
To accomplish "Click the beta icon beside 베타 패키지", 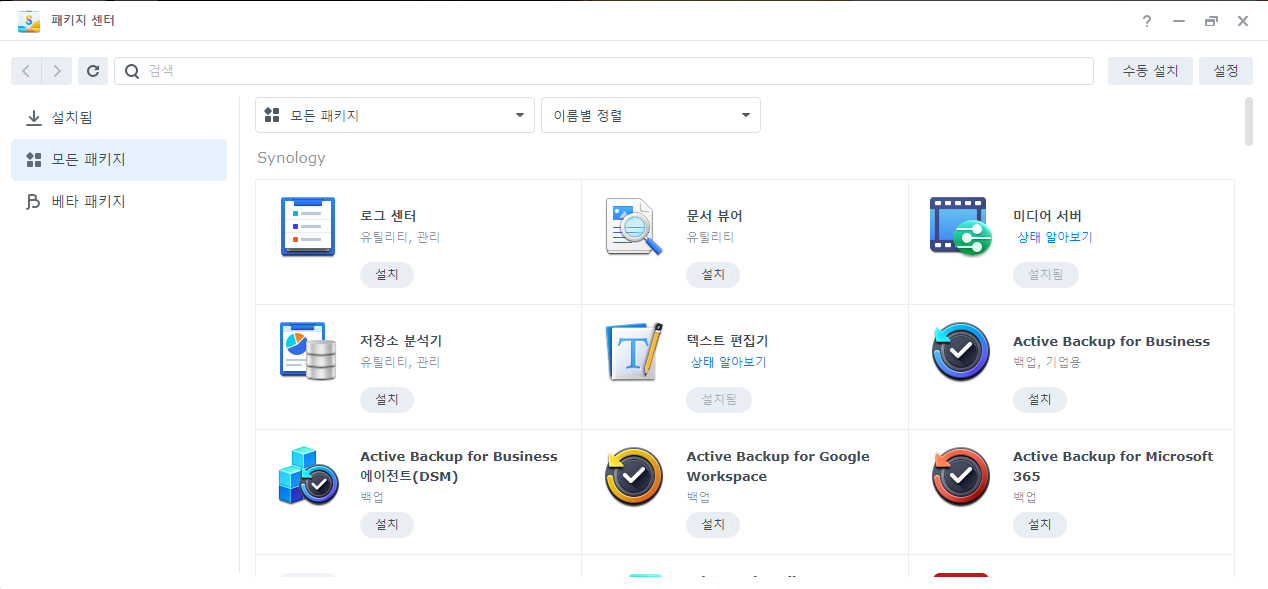I will 34,202.
